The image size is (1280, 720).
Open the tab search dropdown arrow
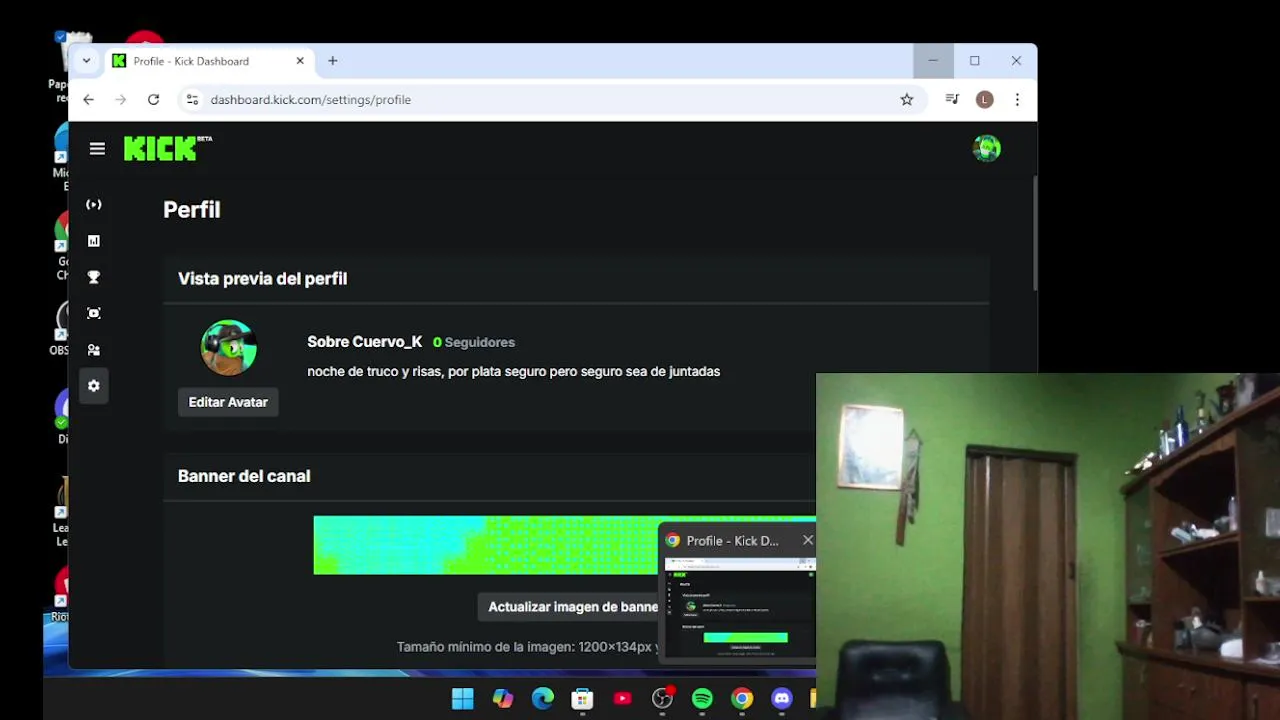pyautogui.click(x=86, y=61)
